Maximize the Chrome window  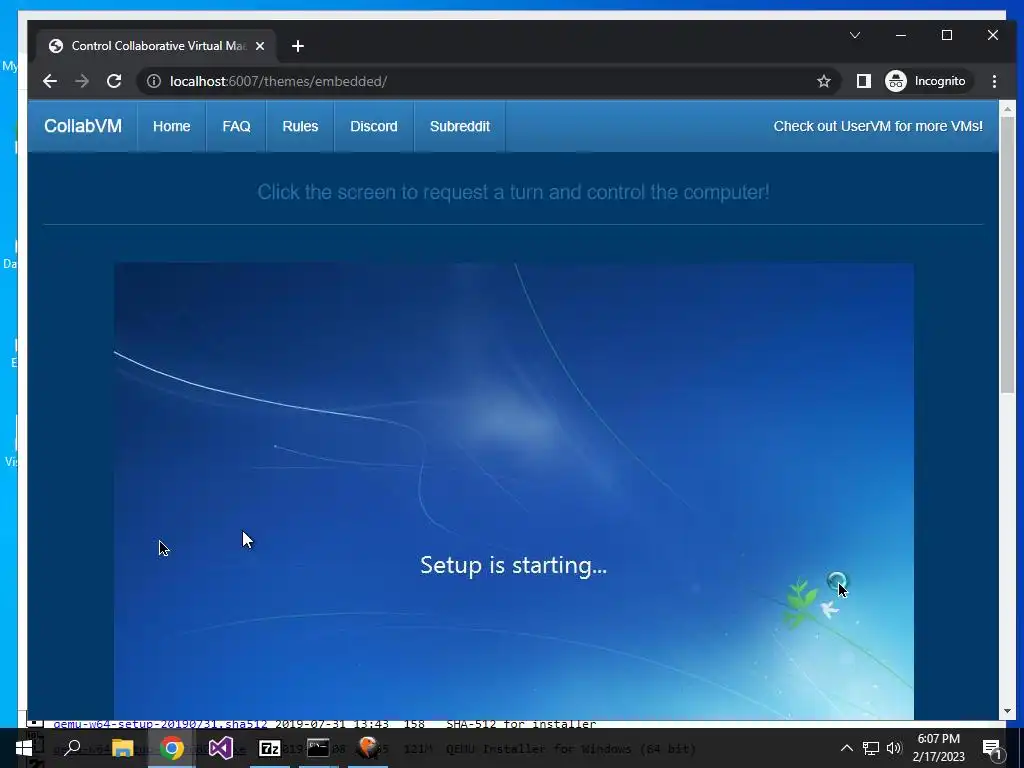[x=947, y=35]
